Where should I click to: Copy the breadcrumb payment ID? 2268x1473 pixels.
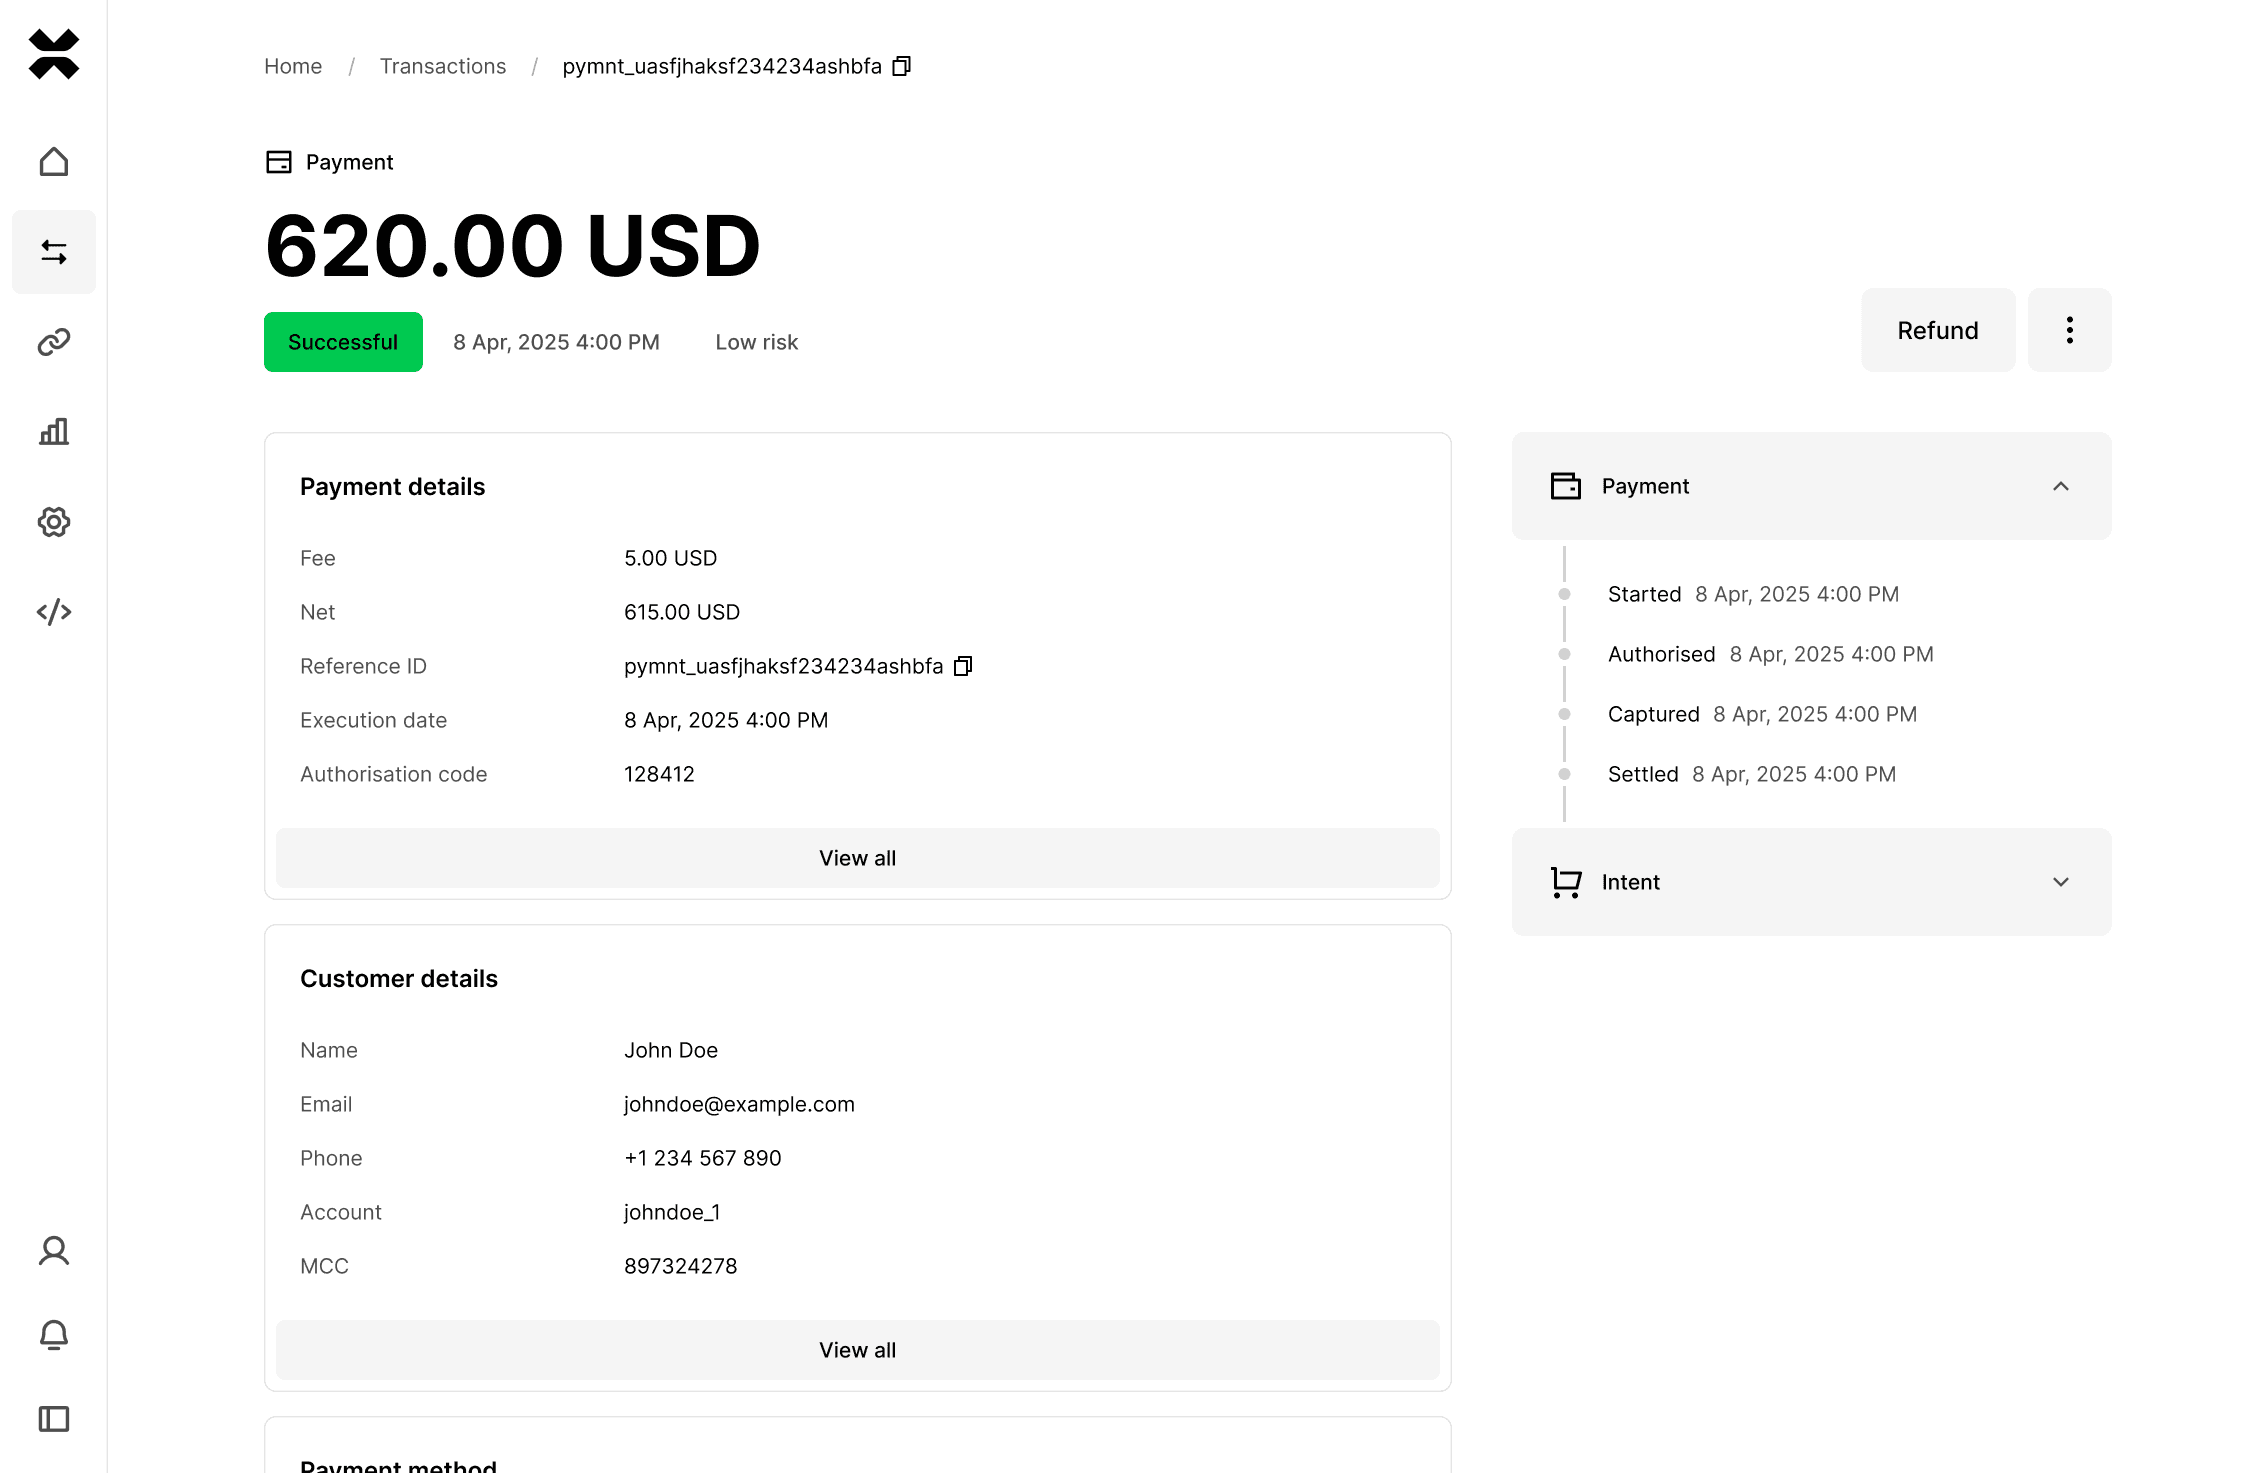tap(901, 66)
